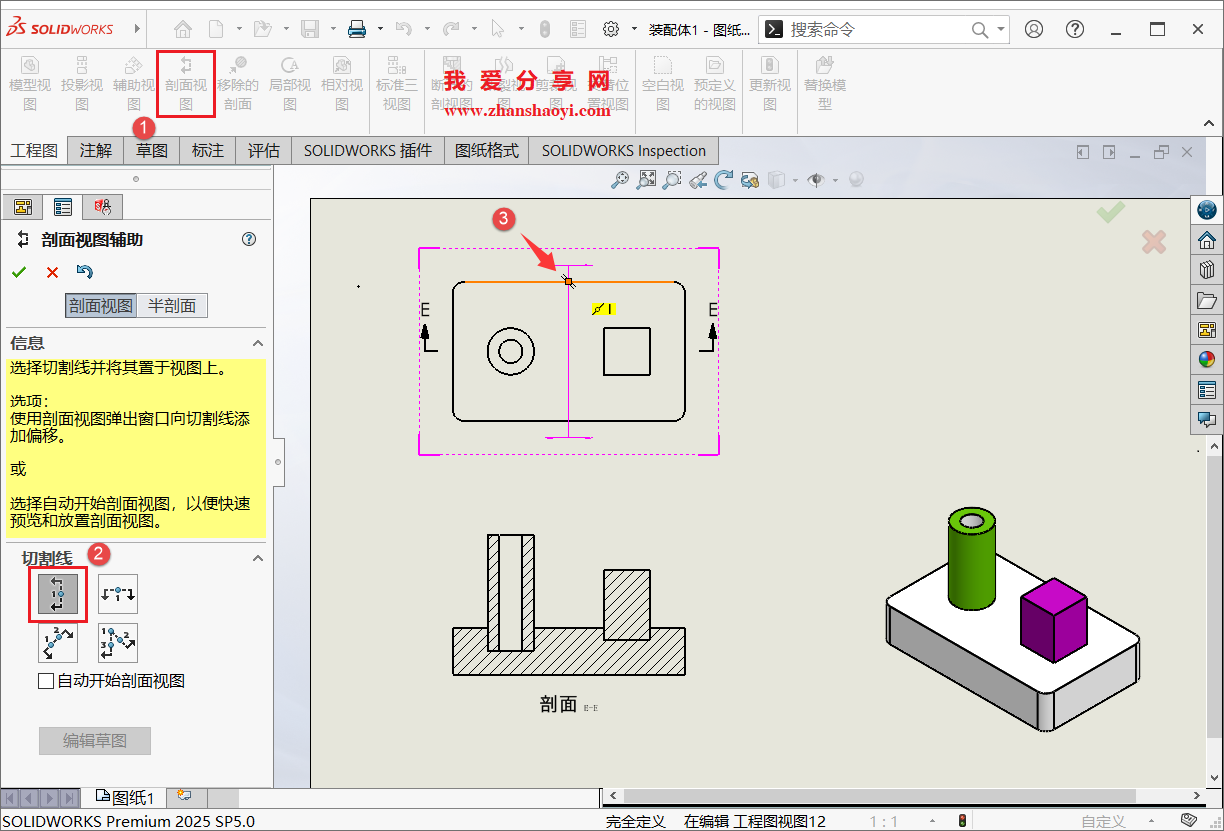Viewport: 1224px width, 831px height.
Task: Switch to the third manager pane tab icon
Action: (102, 207)
